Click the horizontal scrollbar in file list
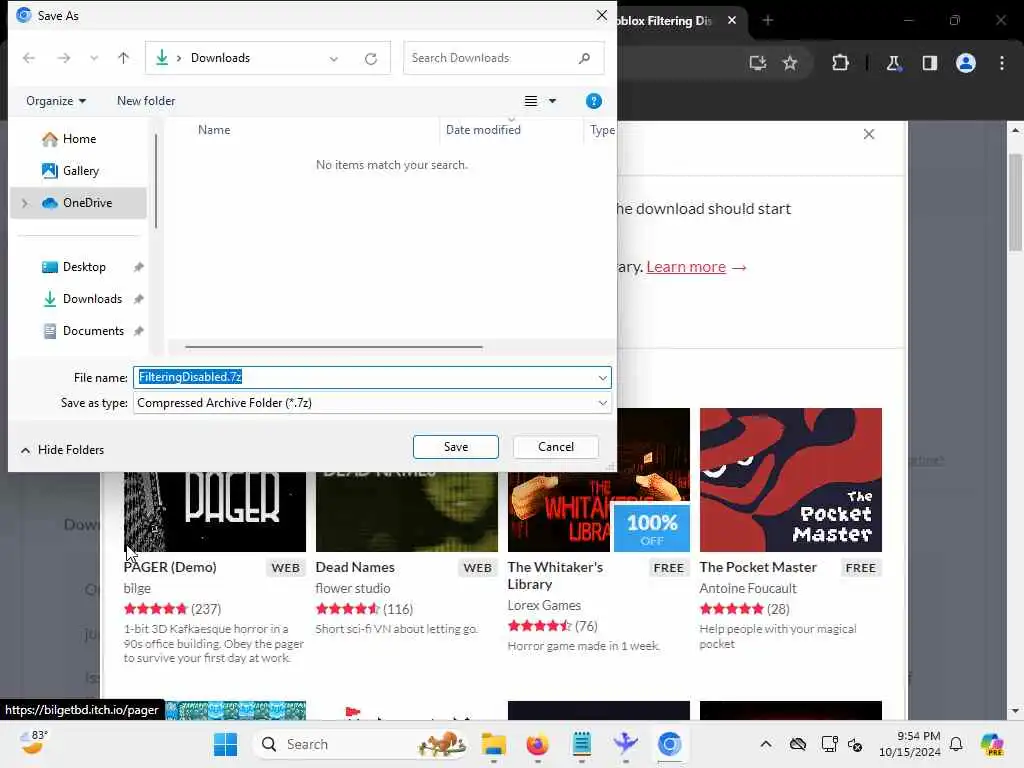Image resolution: width=1024 pixels, height=768 pixels. point(334,347)
